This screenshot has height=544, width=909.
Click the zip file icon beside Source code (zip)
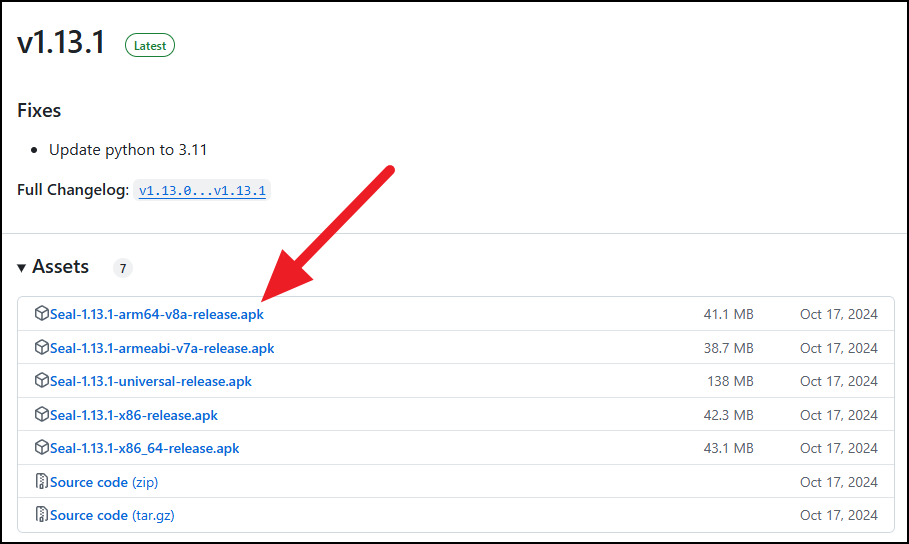pyautogui.click(x=42, y=481)
